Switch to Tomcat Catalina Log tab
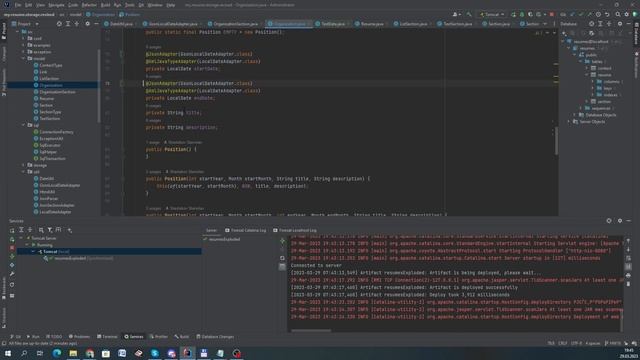 click(246, 231)
